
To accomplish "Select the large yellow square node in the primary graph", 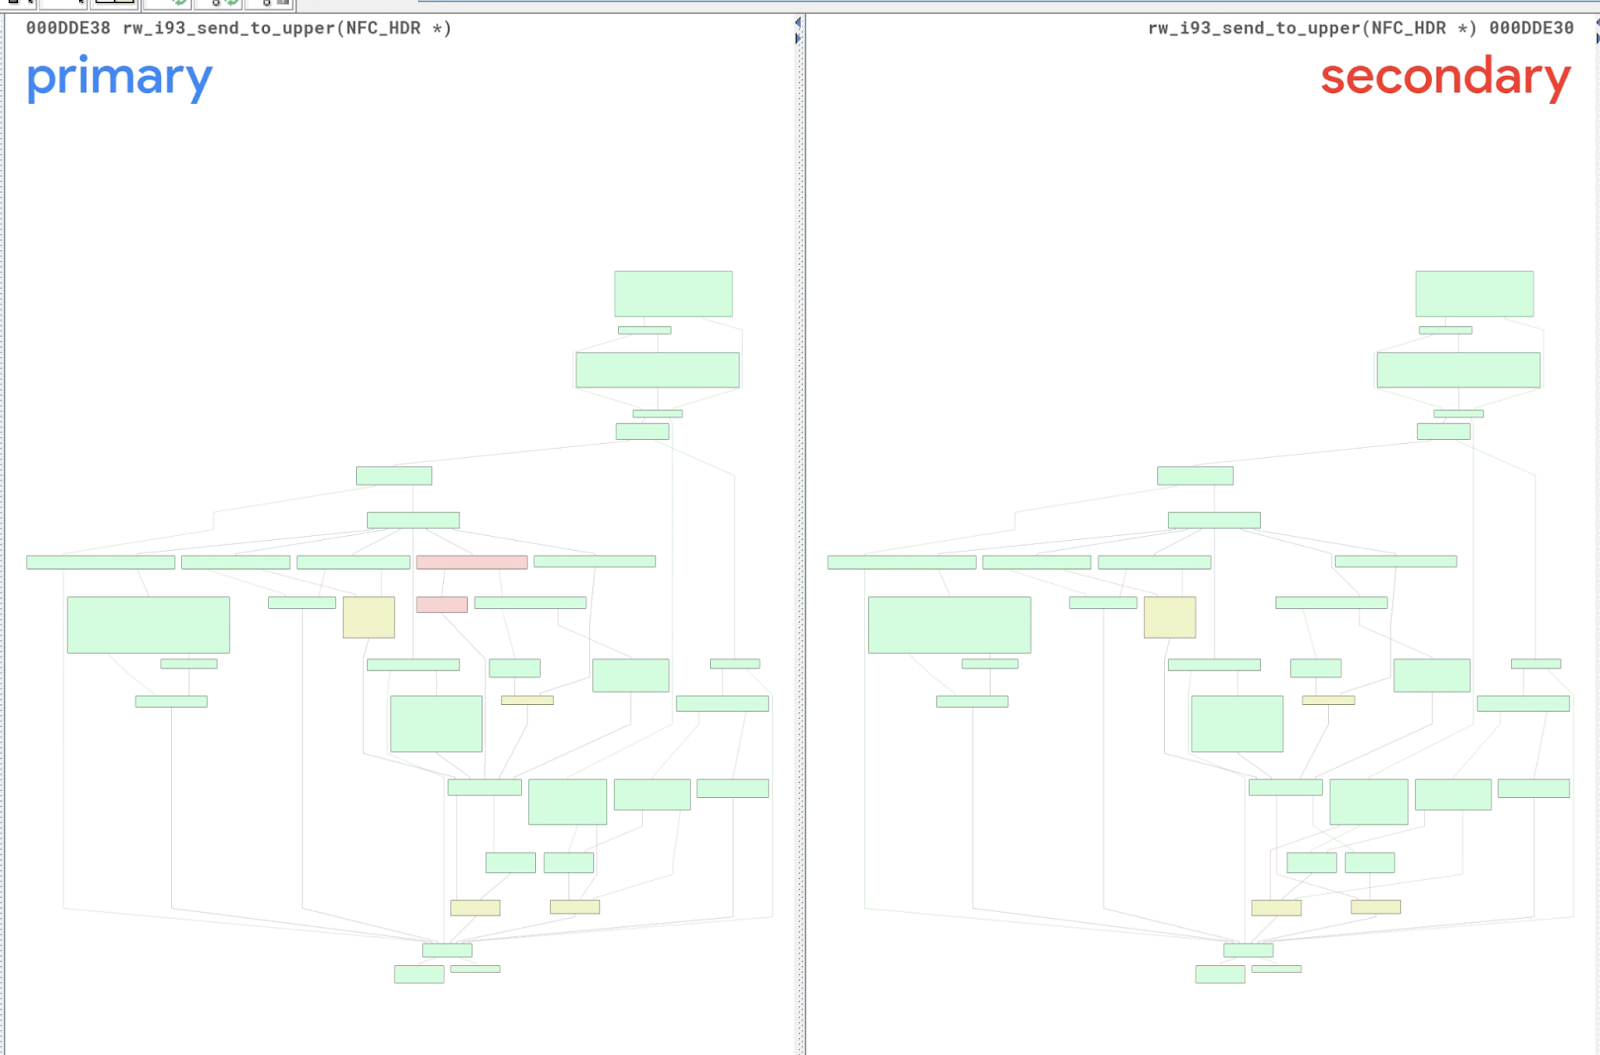I will pyautogui.click(x=369, y=617).
